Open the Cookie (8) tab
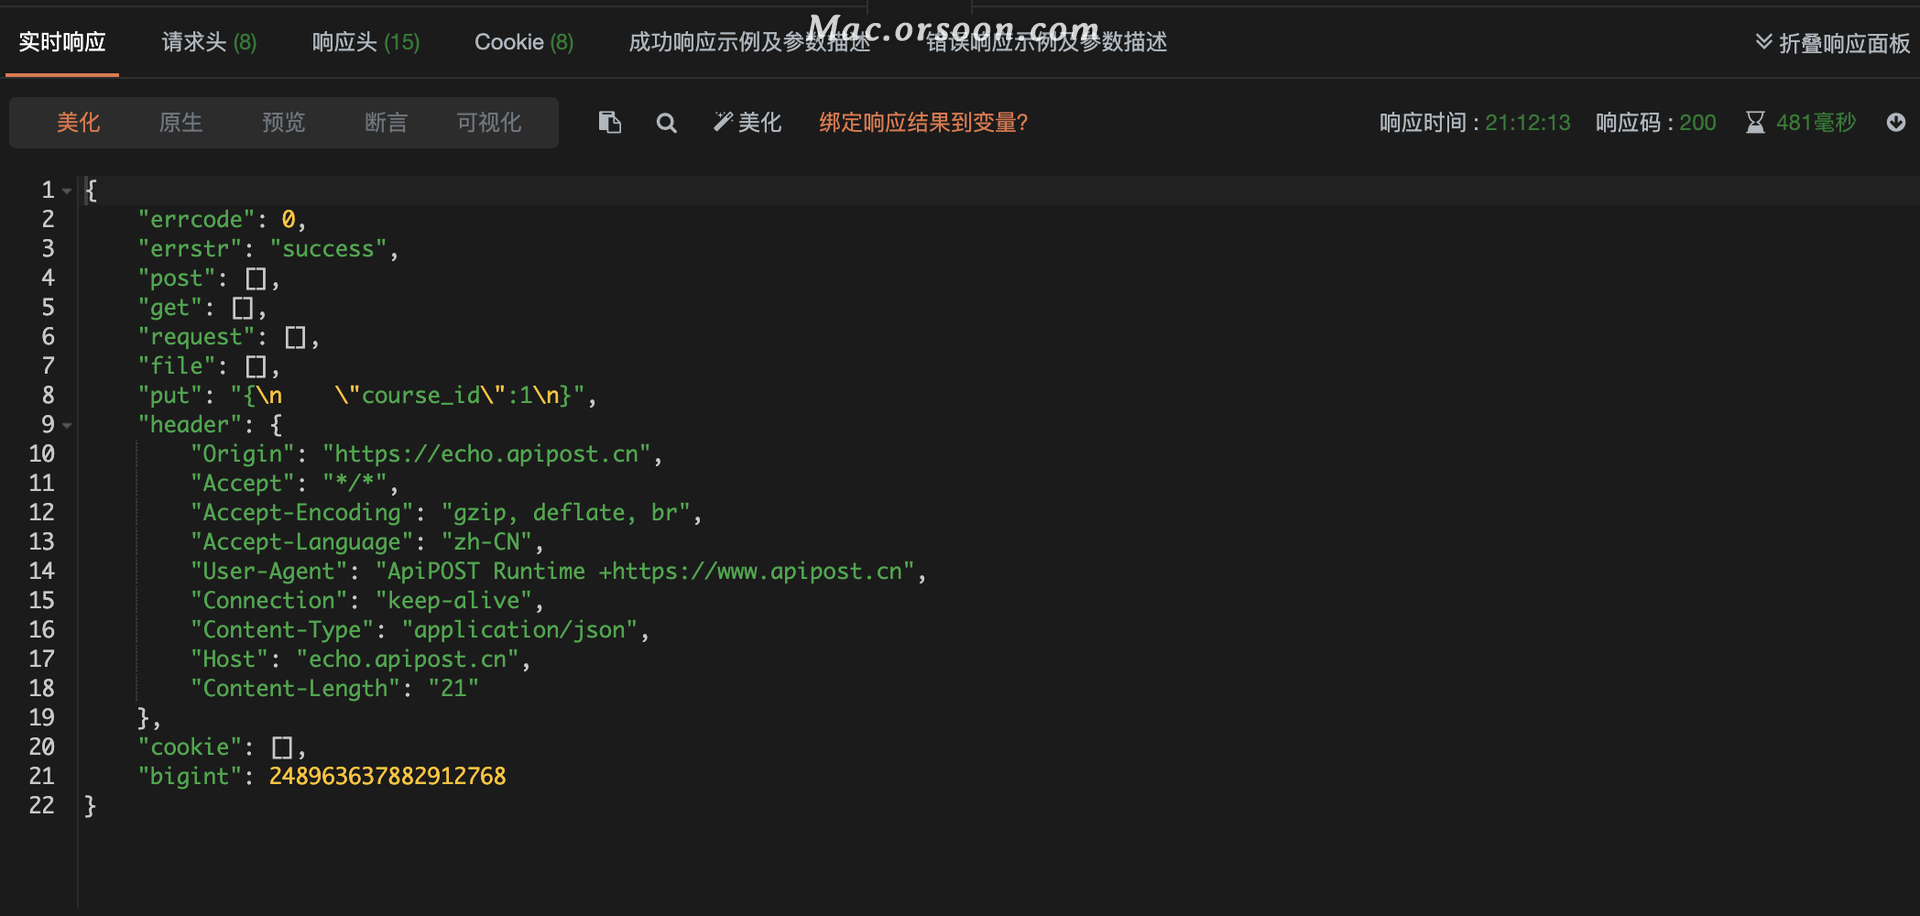Image resolution: width=1920 pixels, height=916 pixels. pos(523,42)
